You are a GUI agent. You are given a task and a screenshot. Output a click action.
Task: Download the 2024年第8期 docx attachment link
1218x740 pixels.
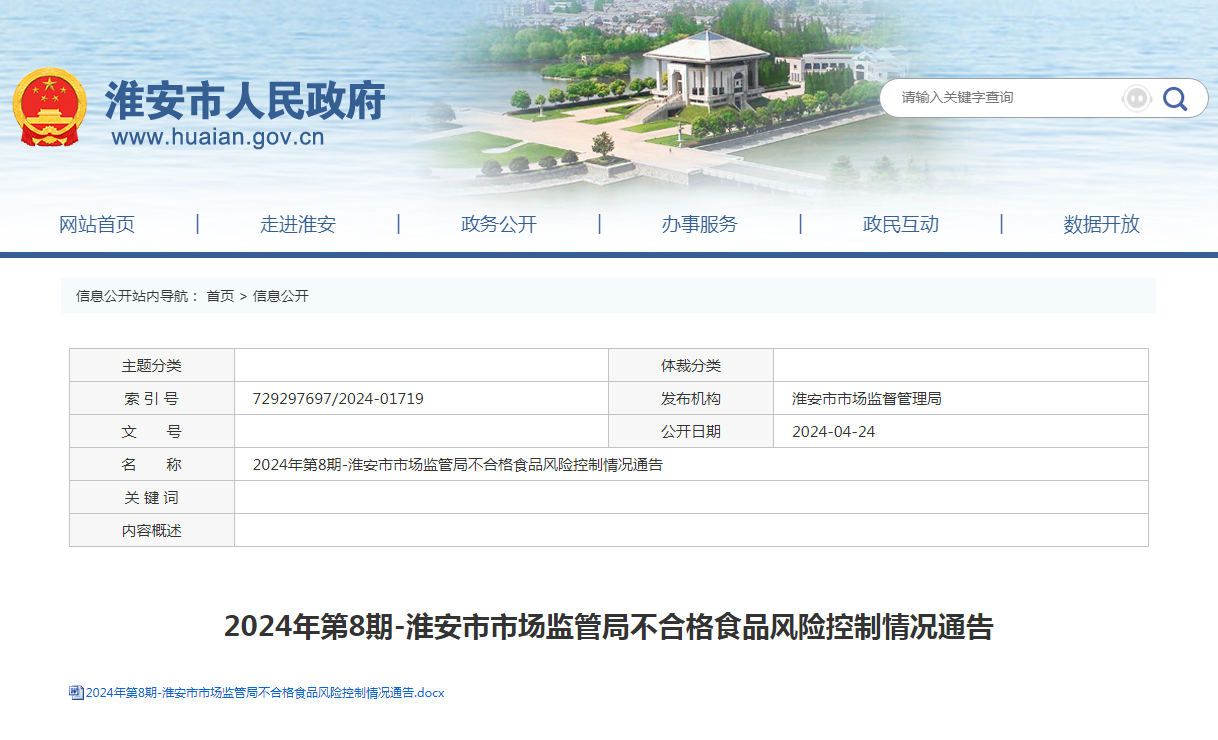[x=265, y=692]
